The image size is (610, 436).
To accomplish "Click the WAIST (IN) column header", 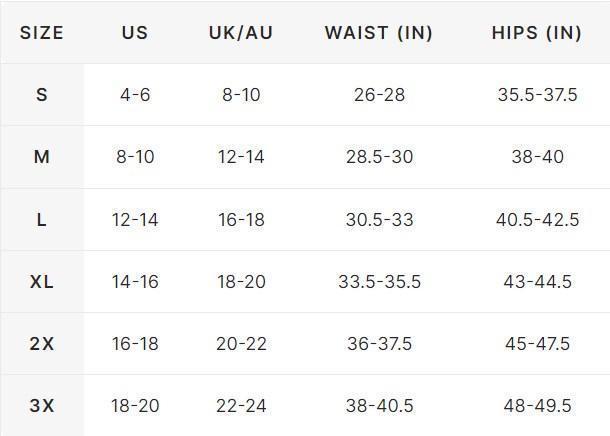I will 379,33.
